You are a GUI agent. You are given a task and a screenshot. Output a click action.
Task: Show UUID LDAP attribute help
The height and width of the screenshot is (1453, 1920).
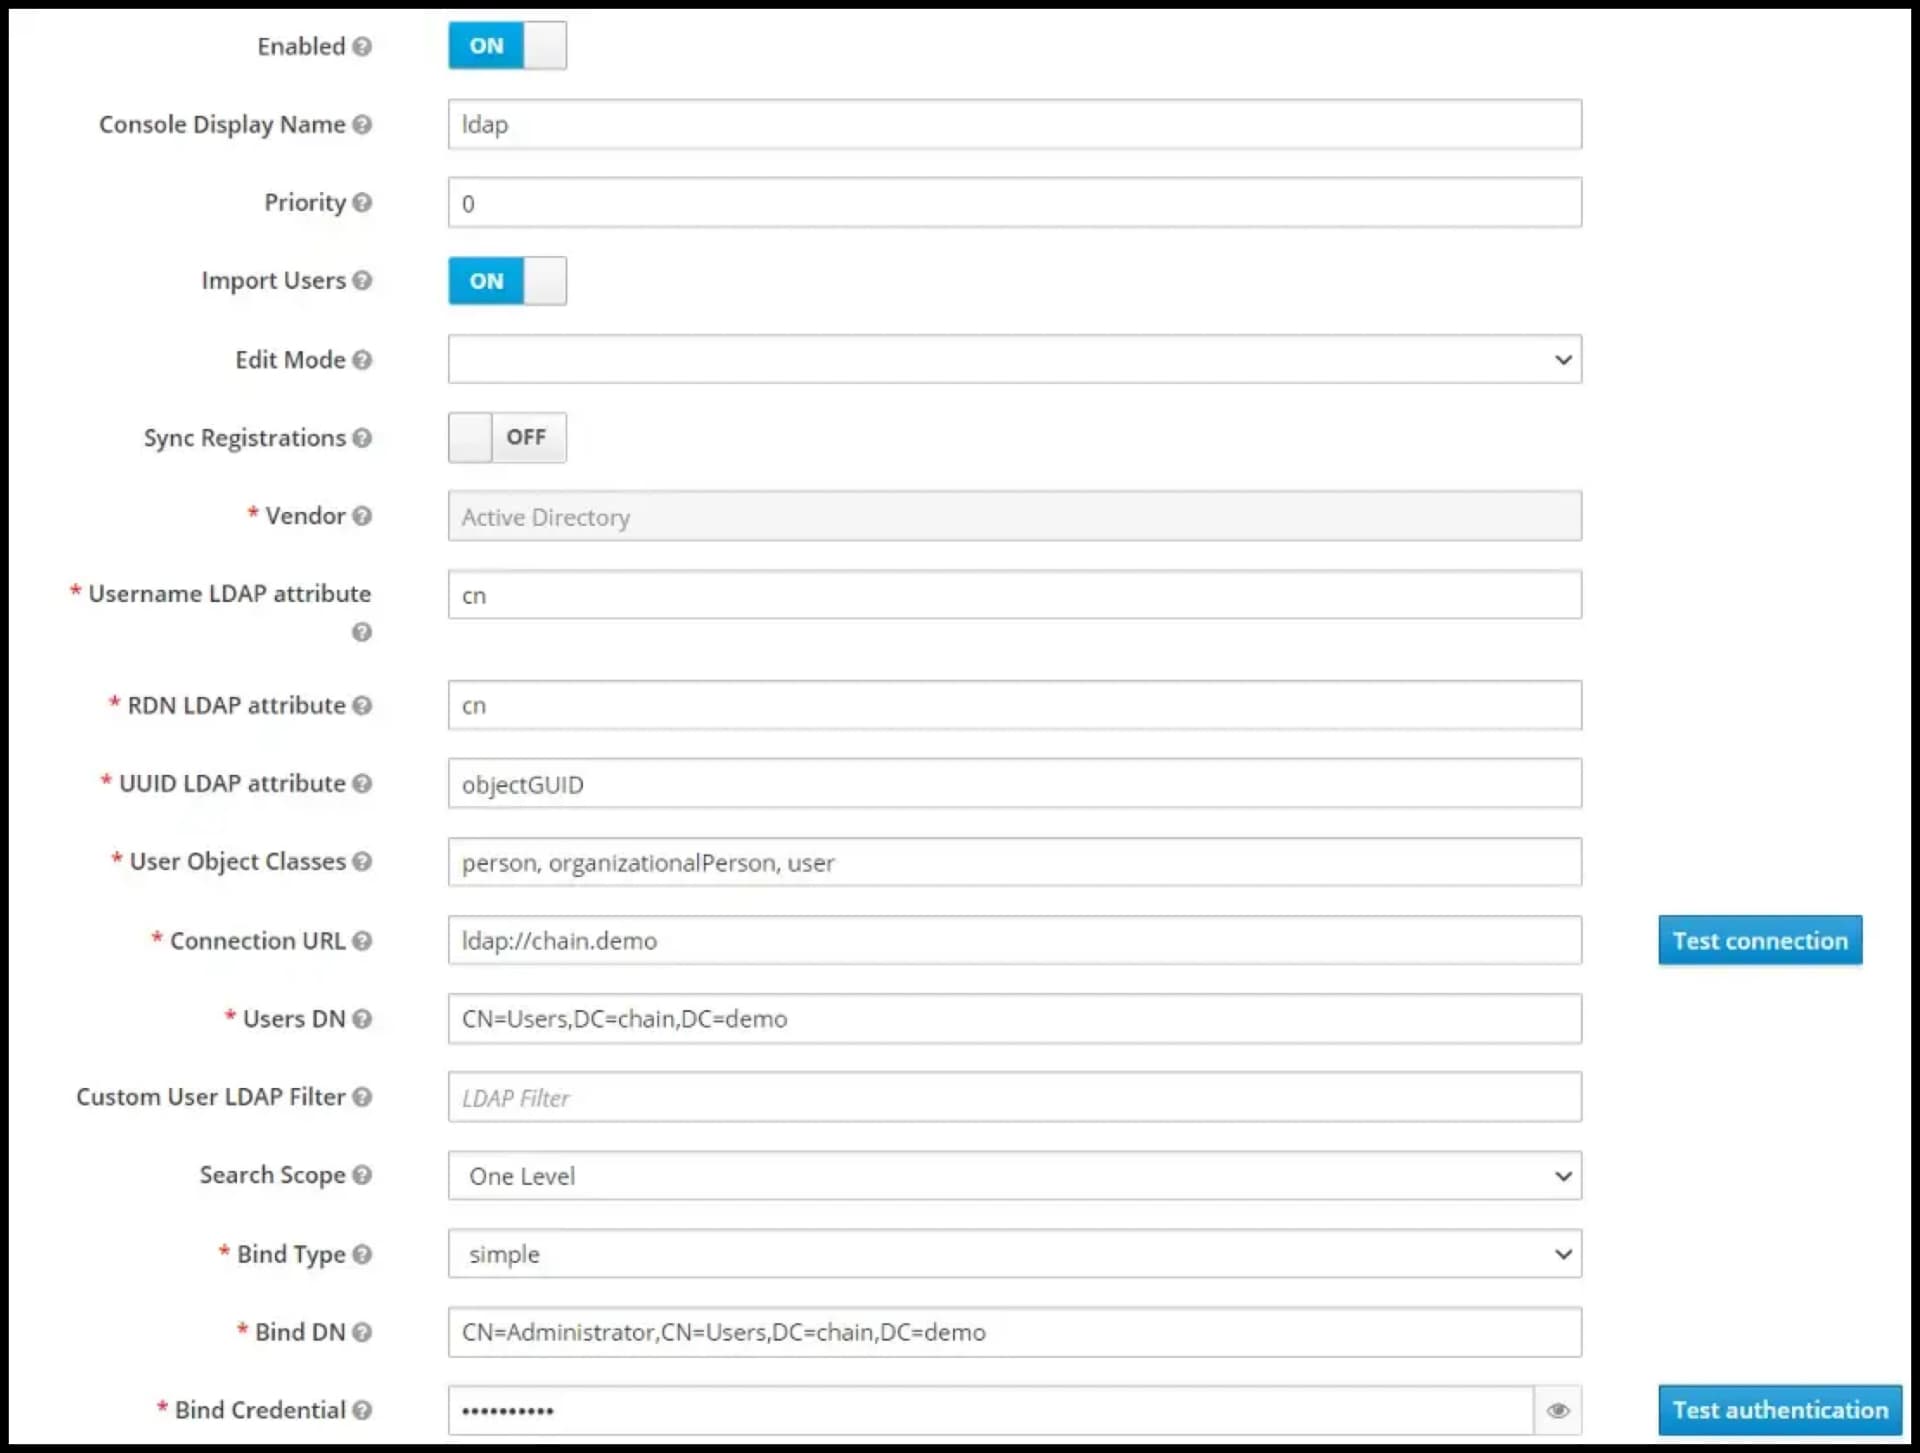point(362,783)
